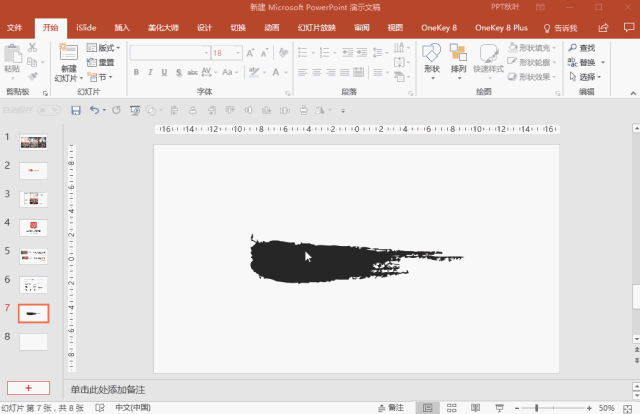640x414 pixels.
Task: Click the Save icon in quick access toolbar
Action: 76,110
